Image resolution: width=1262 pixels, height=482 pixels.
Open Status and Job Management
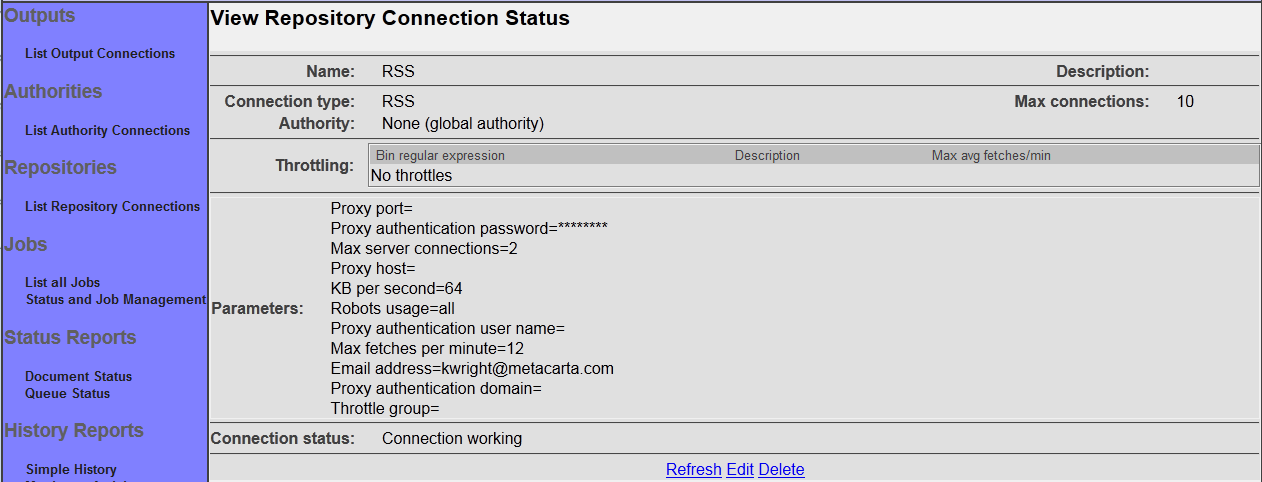tap(116, 300)
